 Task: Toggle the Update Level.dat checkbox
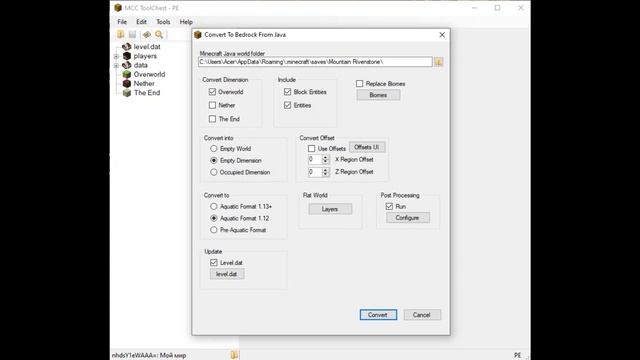213,262
